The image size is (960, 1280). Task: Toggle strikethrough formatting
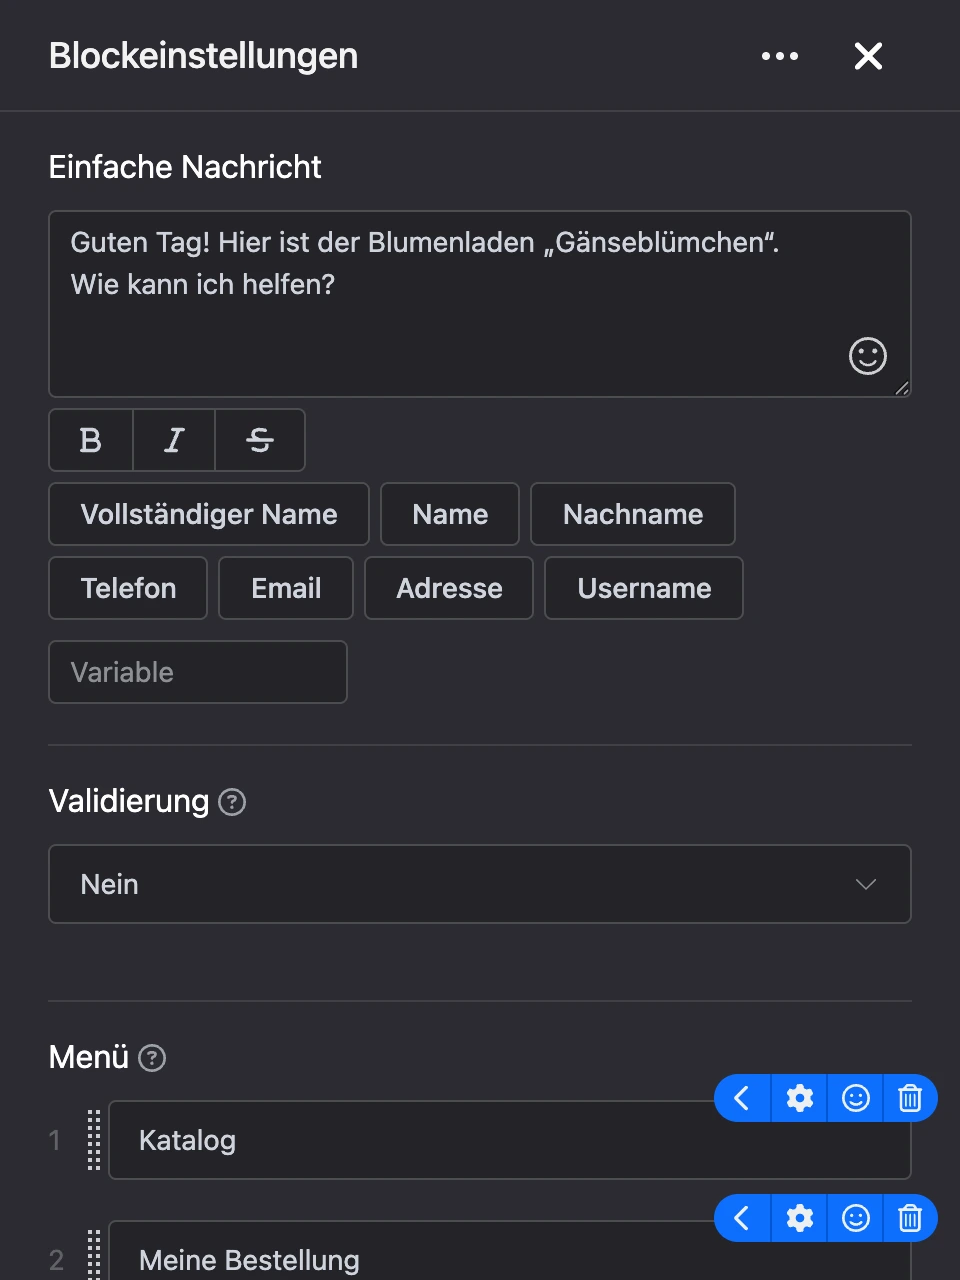[260, 440]
